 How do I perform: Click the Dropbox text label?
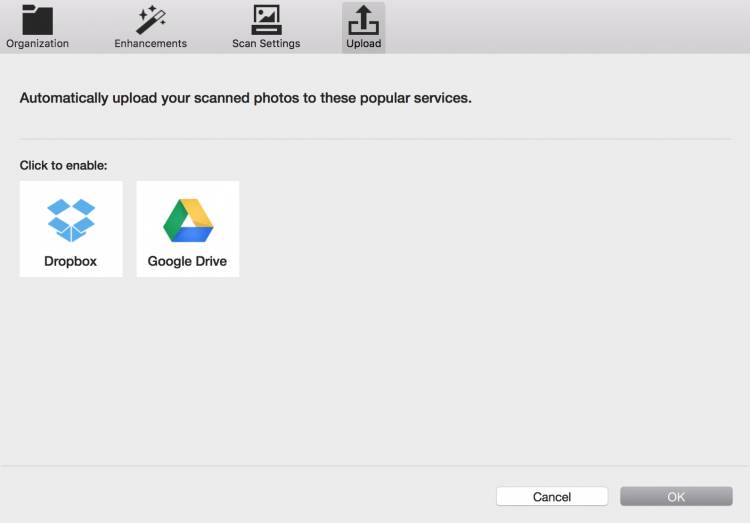[x=70, y=261]
